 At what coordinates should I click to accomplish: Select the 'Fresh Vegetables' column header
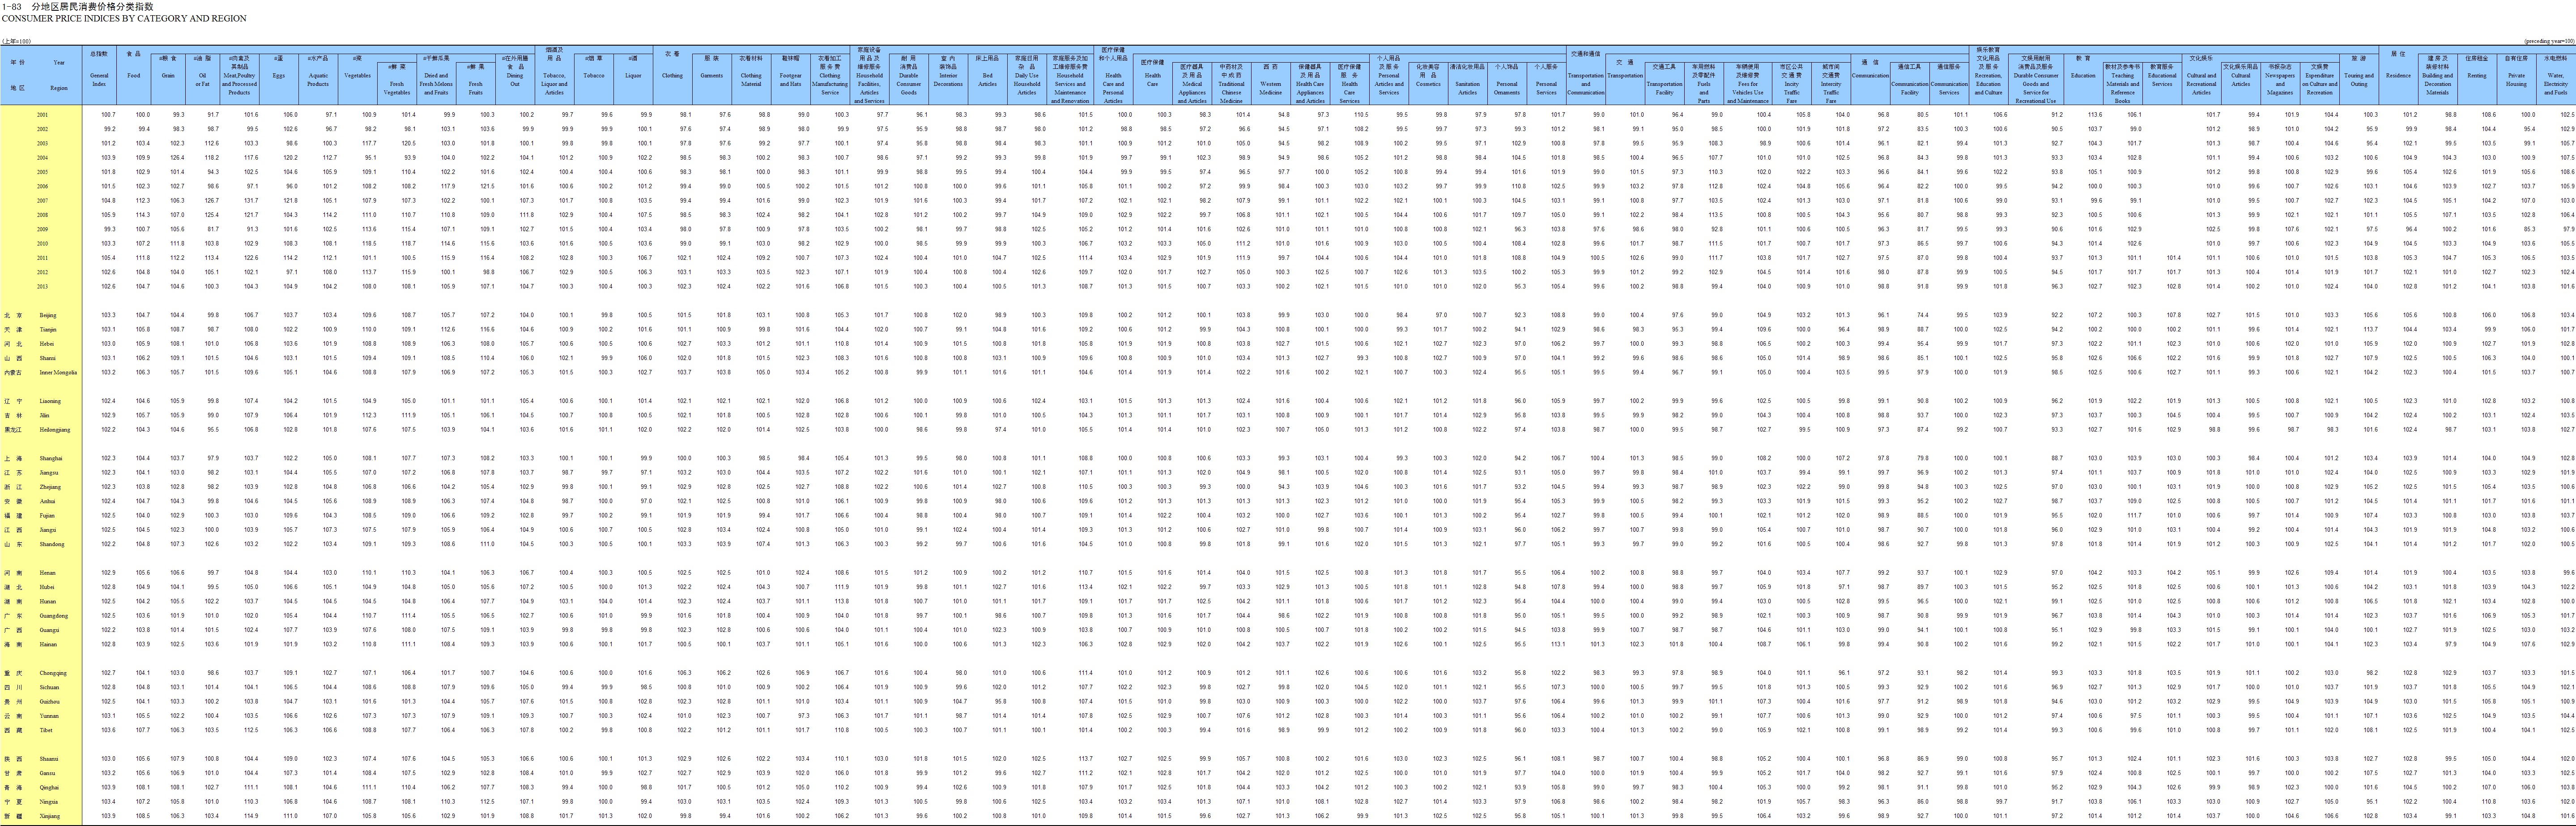point(397,88)
